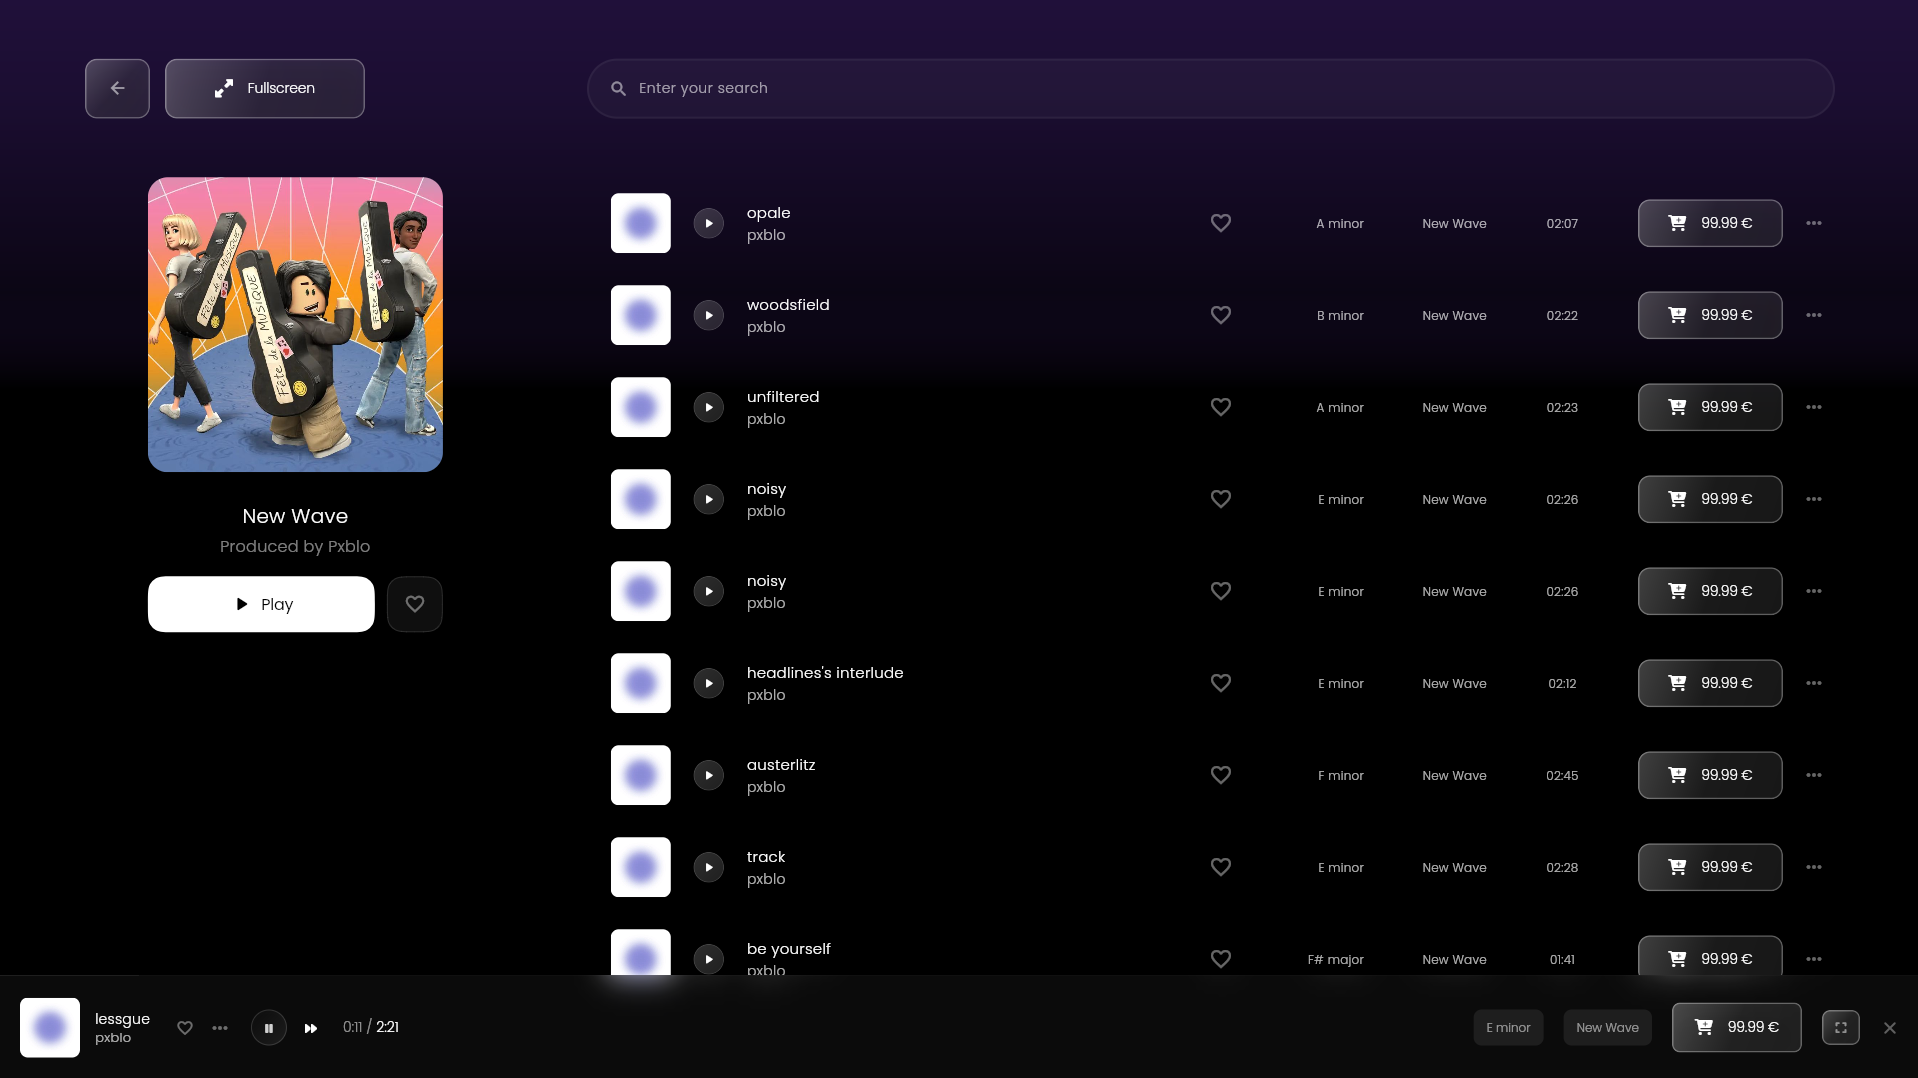Open more options for unfiltered

click(x=1814, y=407)
